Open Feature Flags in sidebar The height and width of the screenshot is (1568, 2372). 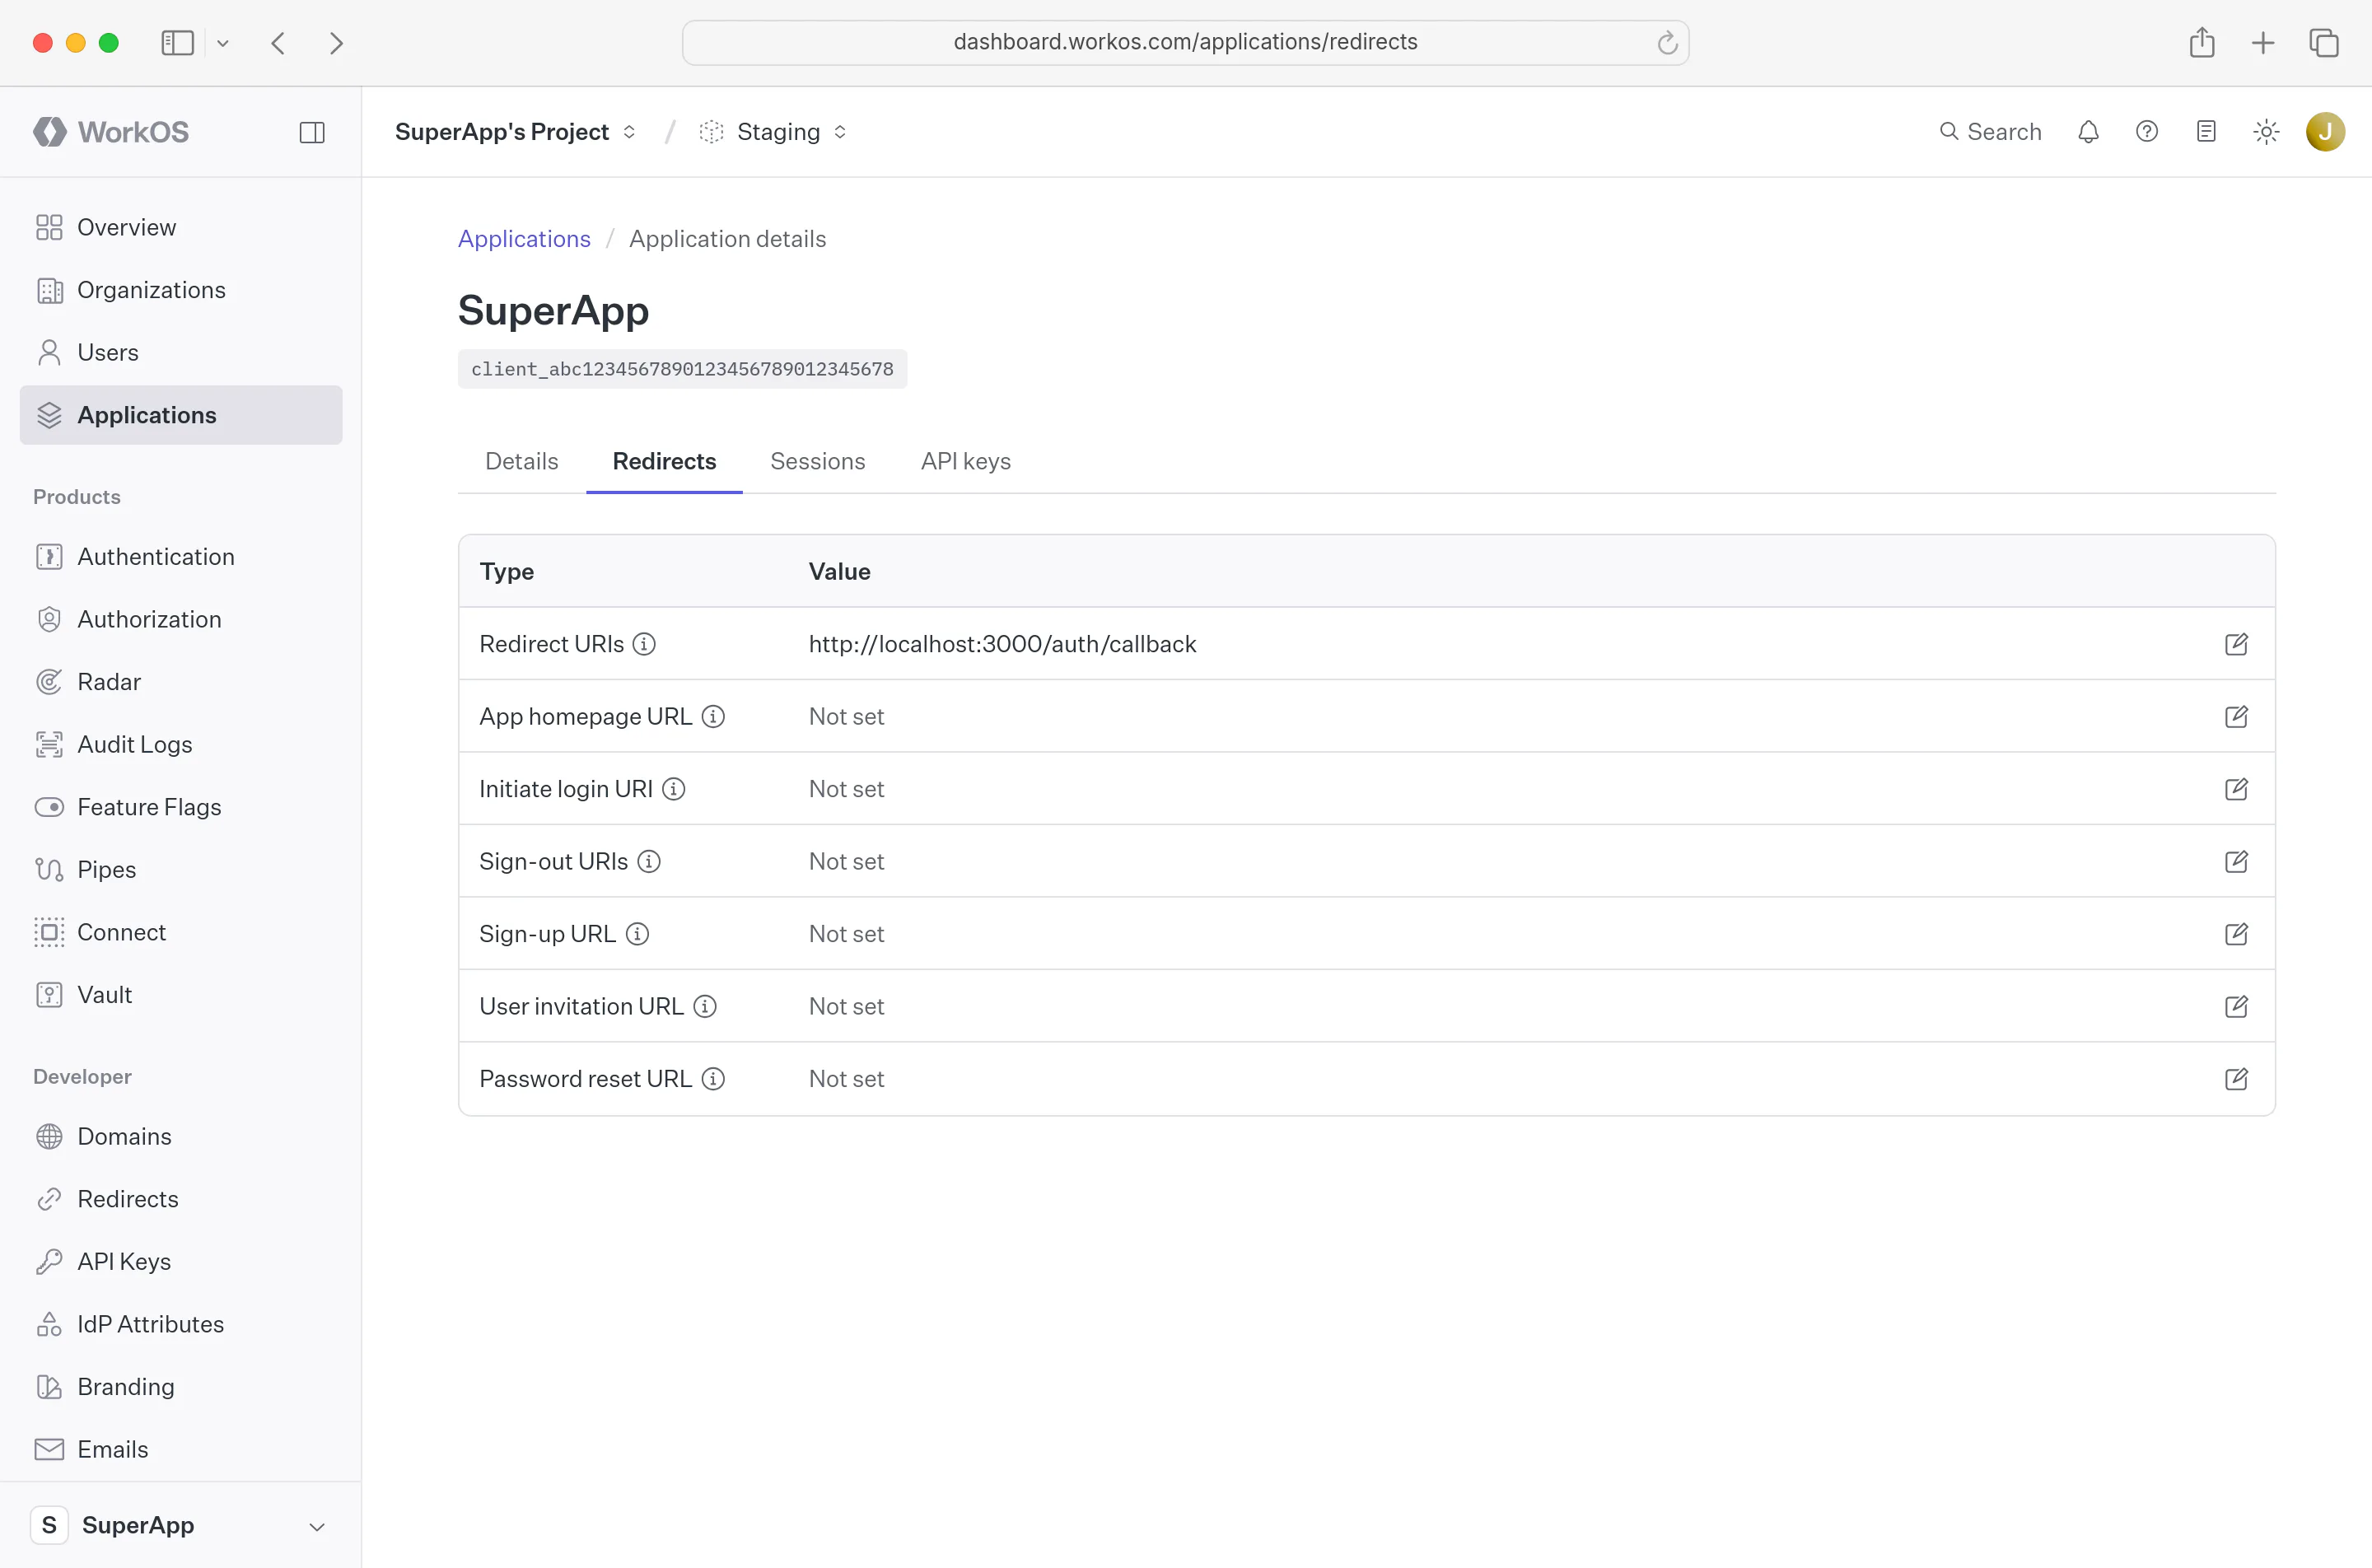coord(180,807)
